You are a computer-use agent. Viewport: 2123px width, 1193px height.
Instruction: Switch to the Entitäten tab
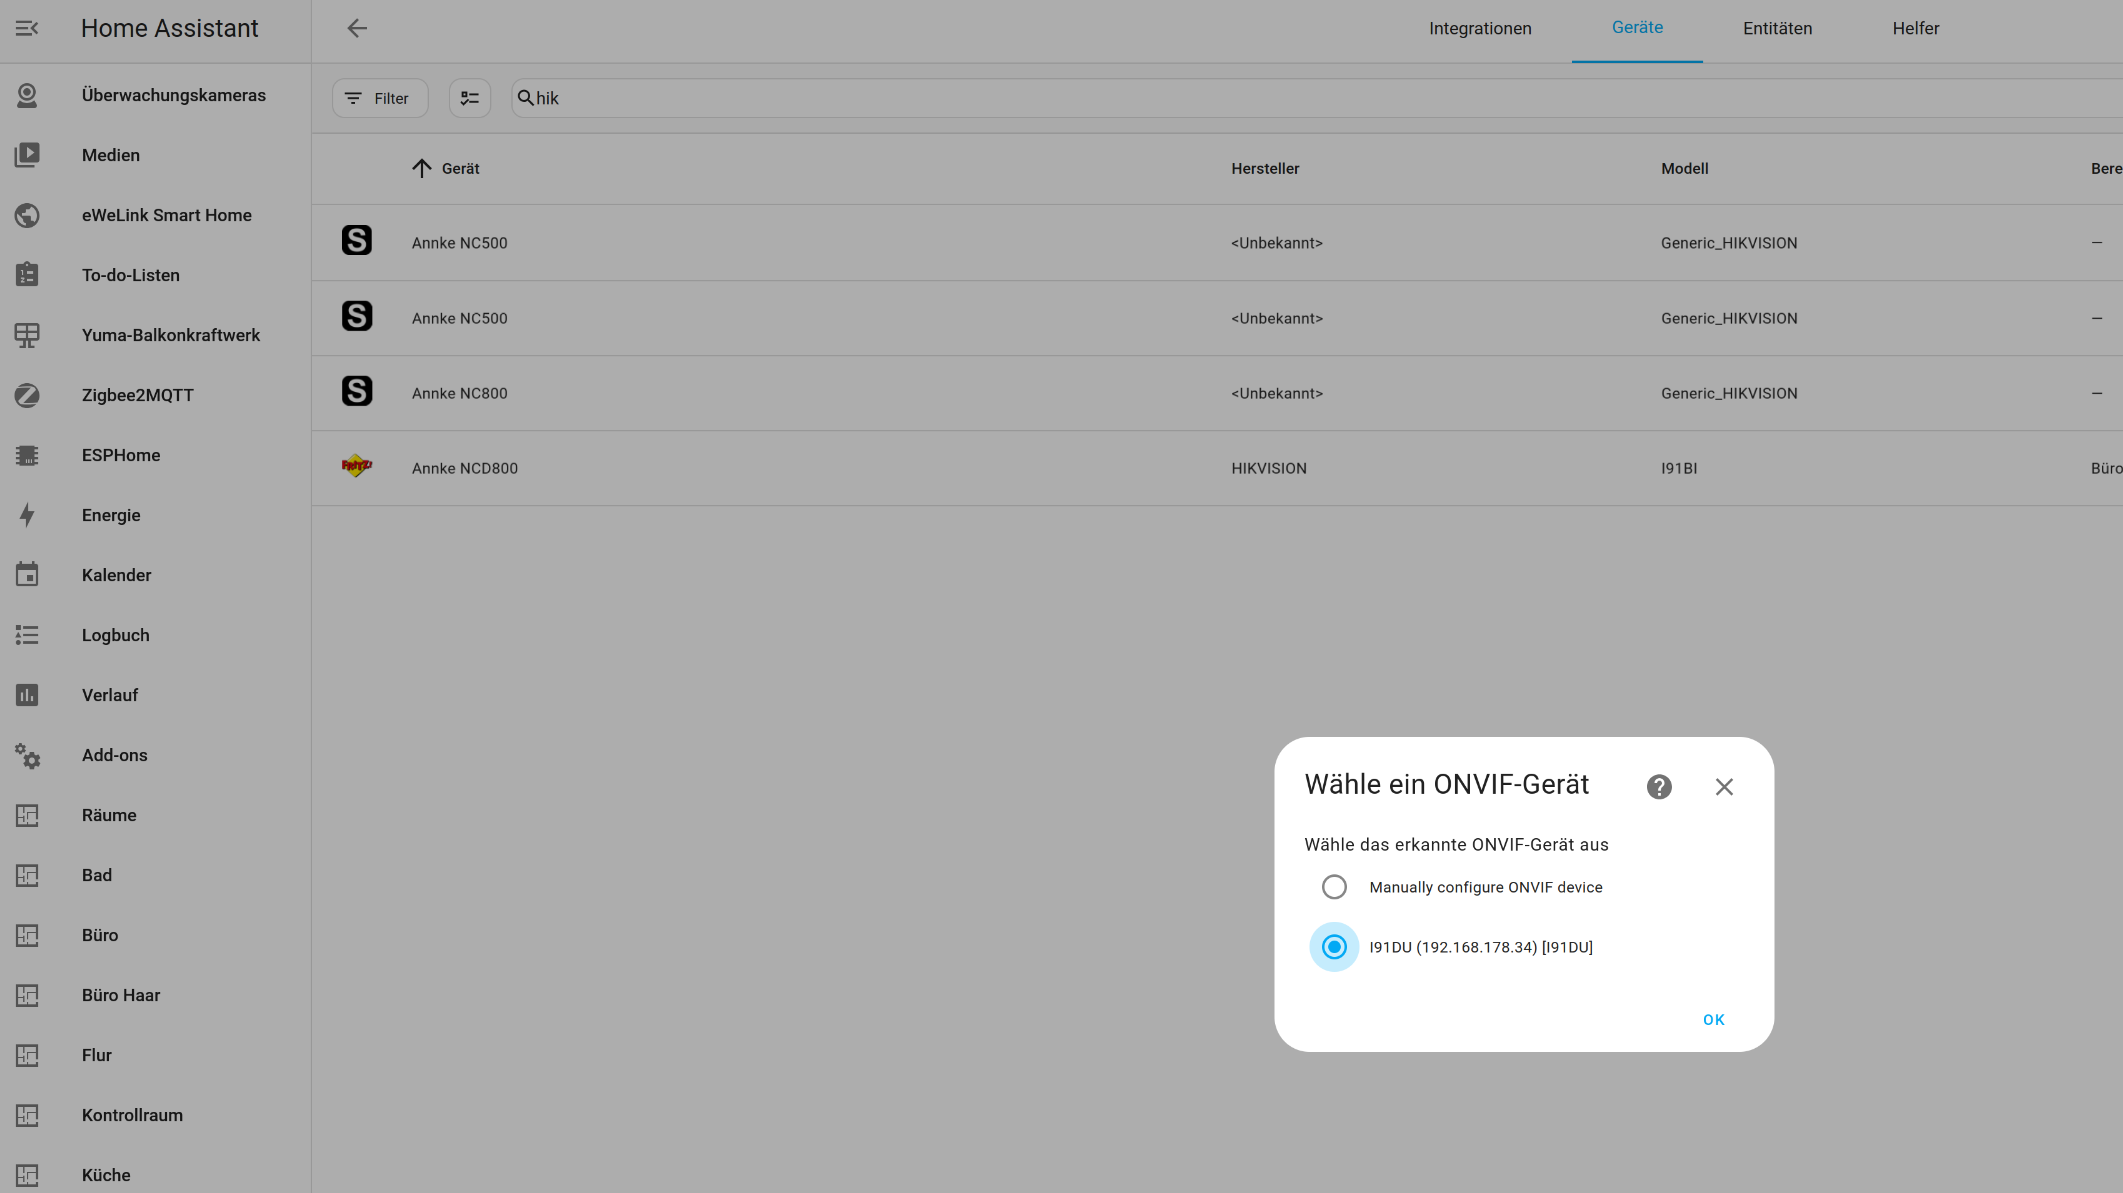click(x=1777, y=28)
